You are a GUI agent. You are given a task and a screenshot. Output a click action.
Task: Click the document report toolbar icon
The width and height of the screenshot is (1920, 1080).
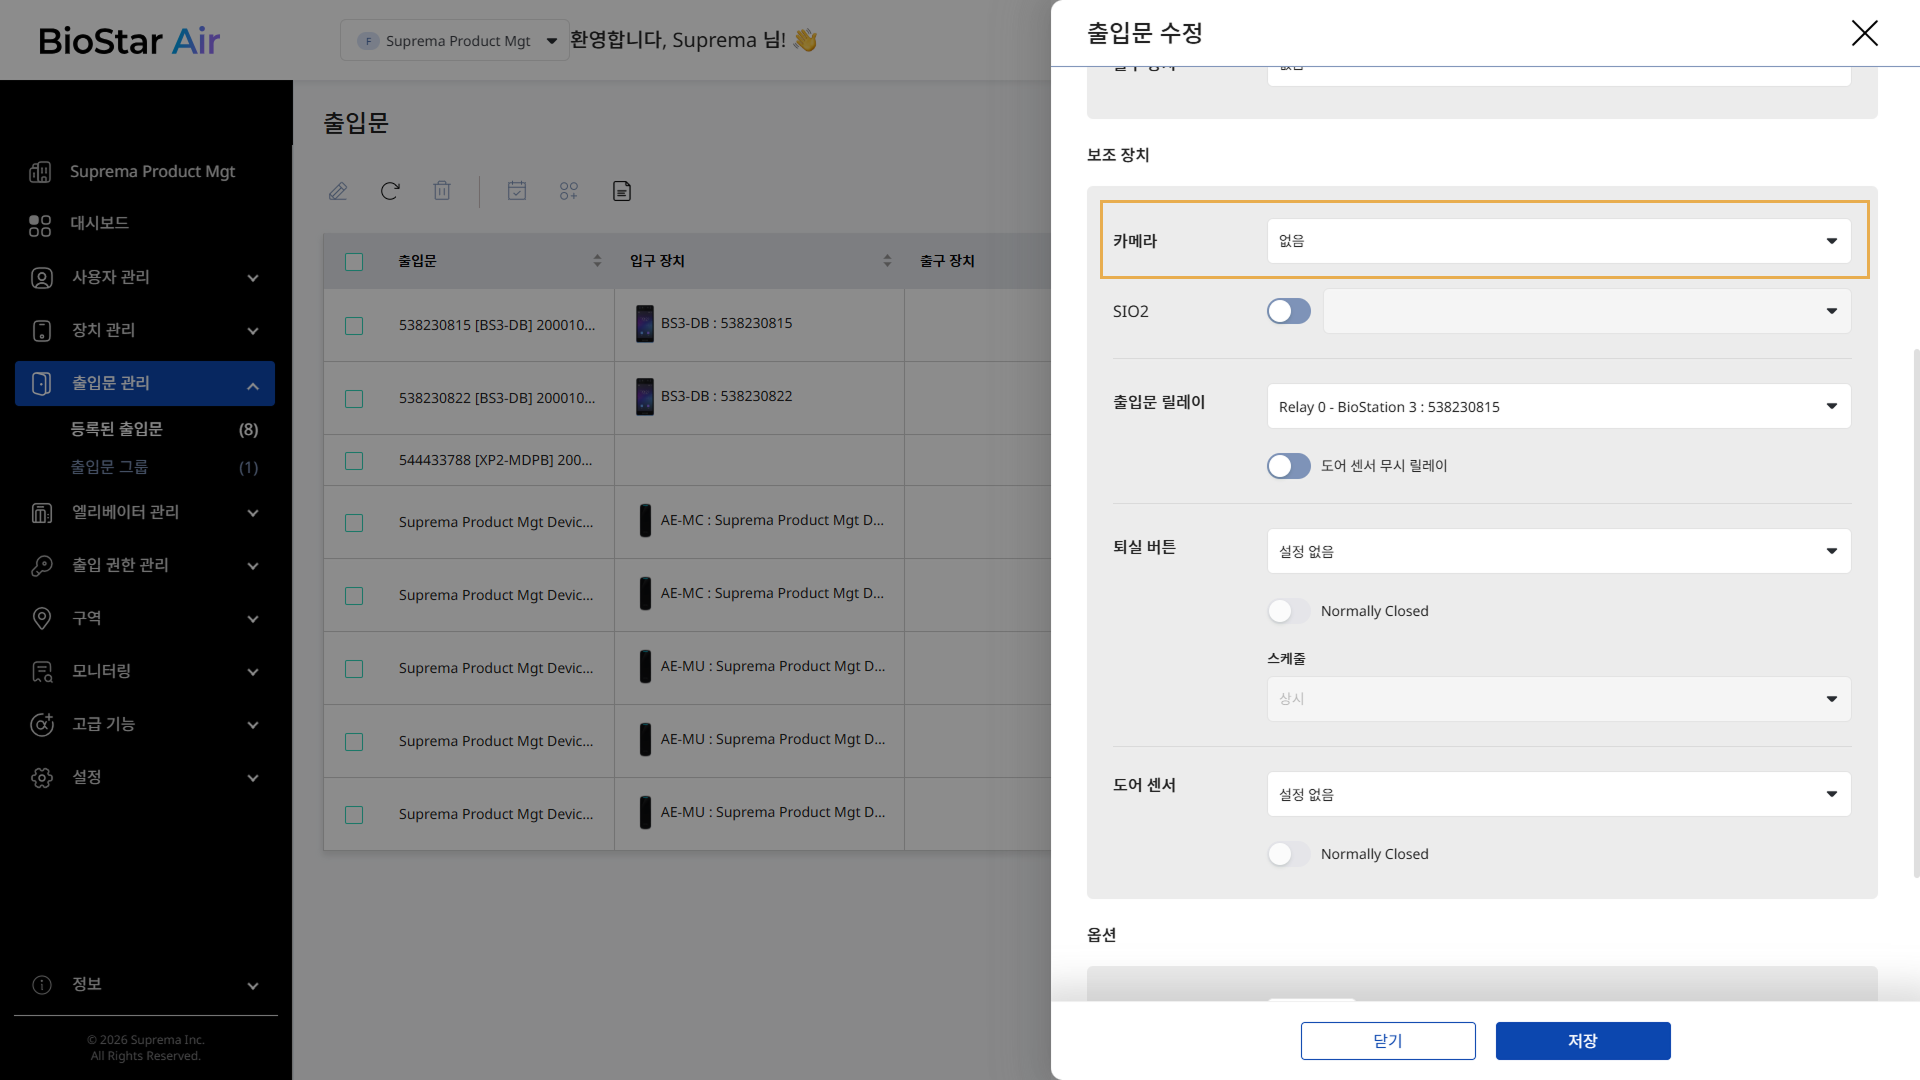coord(622,191)
